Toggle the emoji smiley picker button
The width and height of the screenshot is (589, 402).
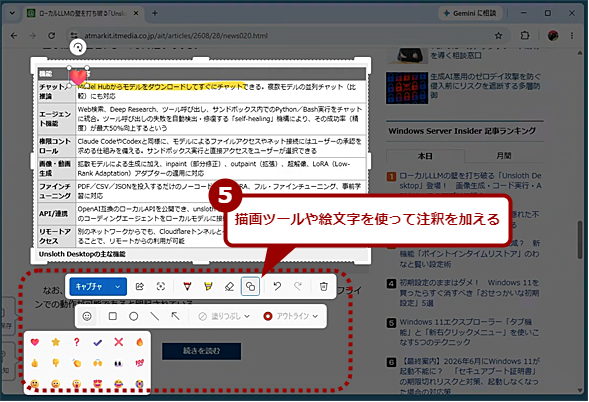click(x=87, y=316)
